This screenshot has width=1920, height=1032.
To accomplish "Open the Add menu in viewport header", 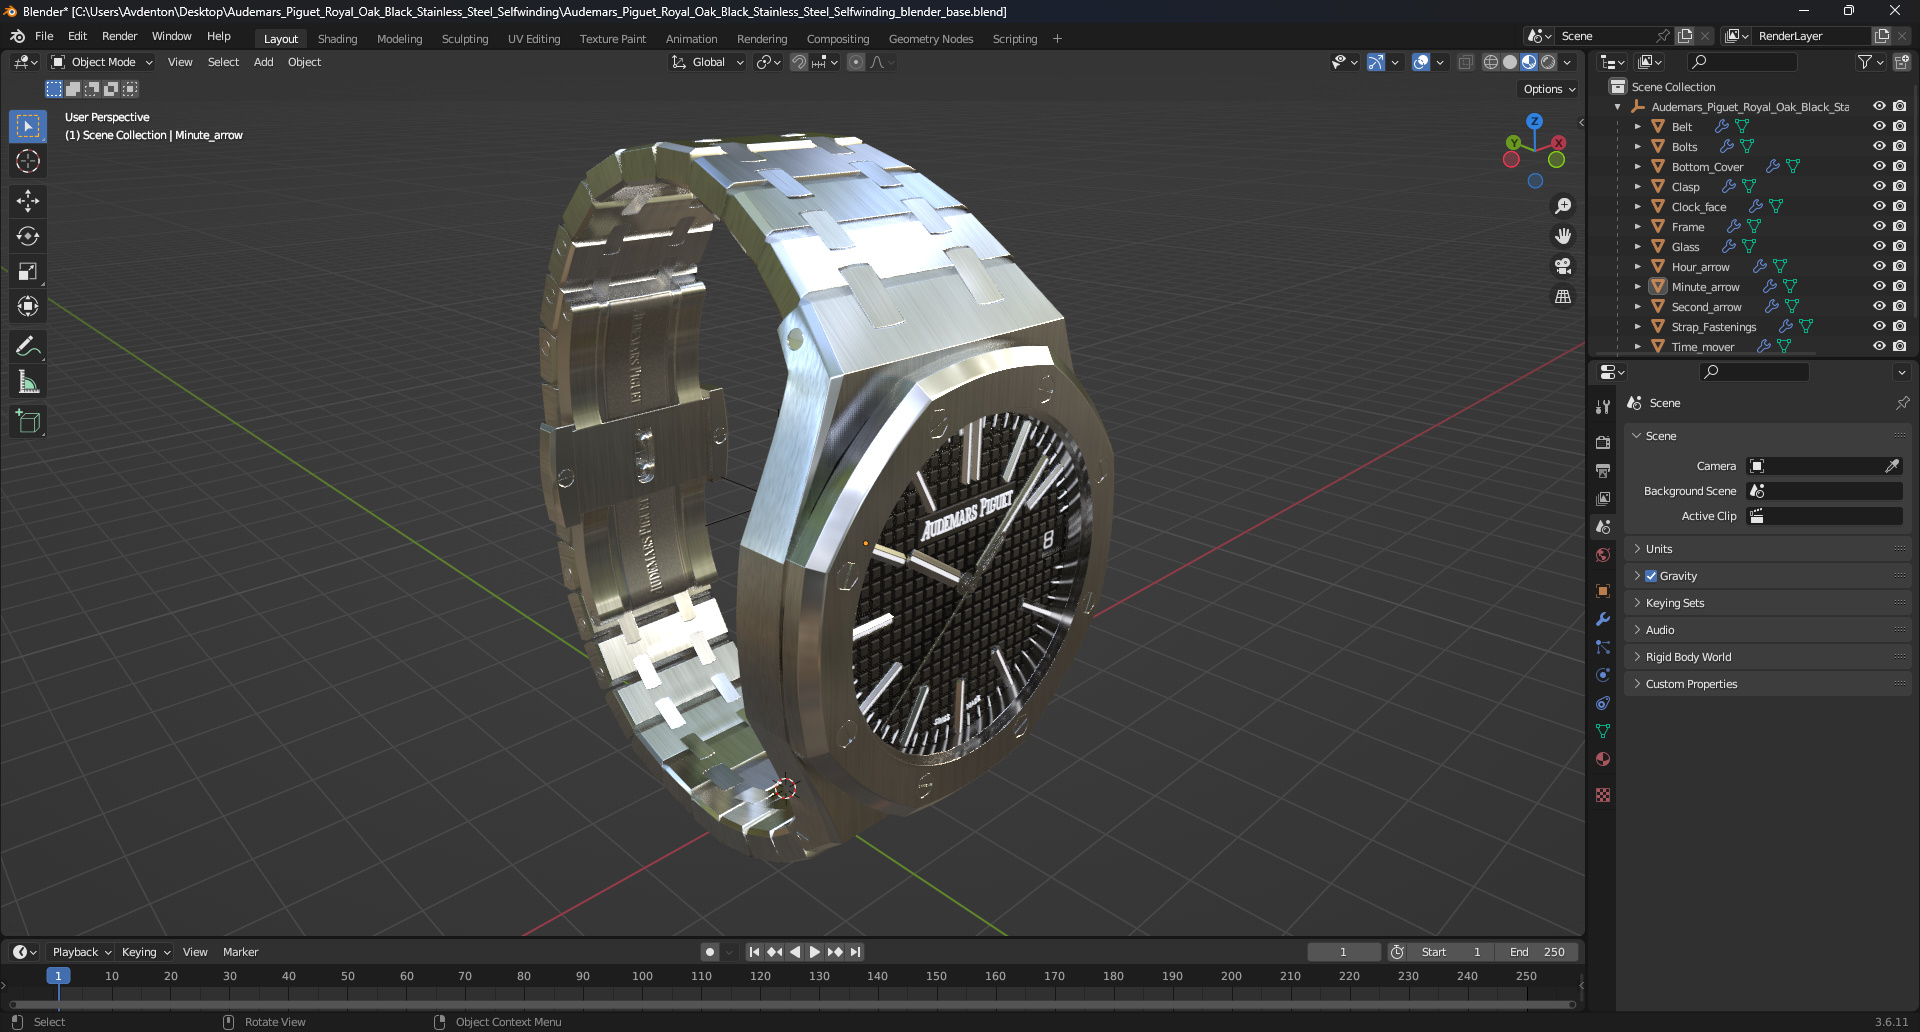I will (x=263, y=62).
